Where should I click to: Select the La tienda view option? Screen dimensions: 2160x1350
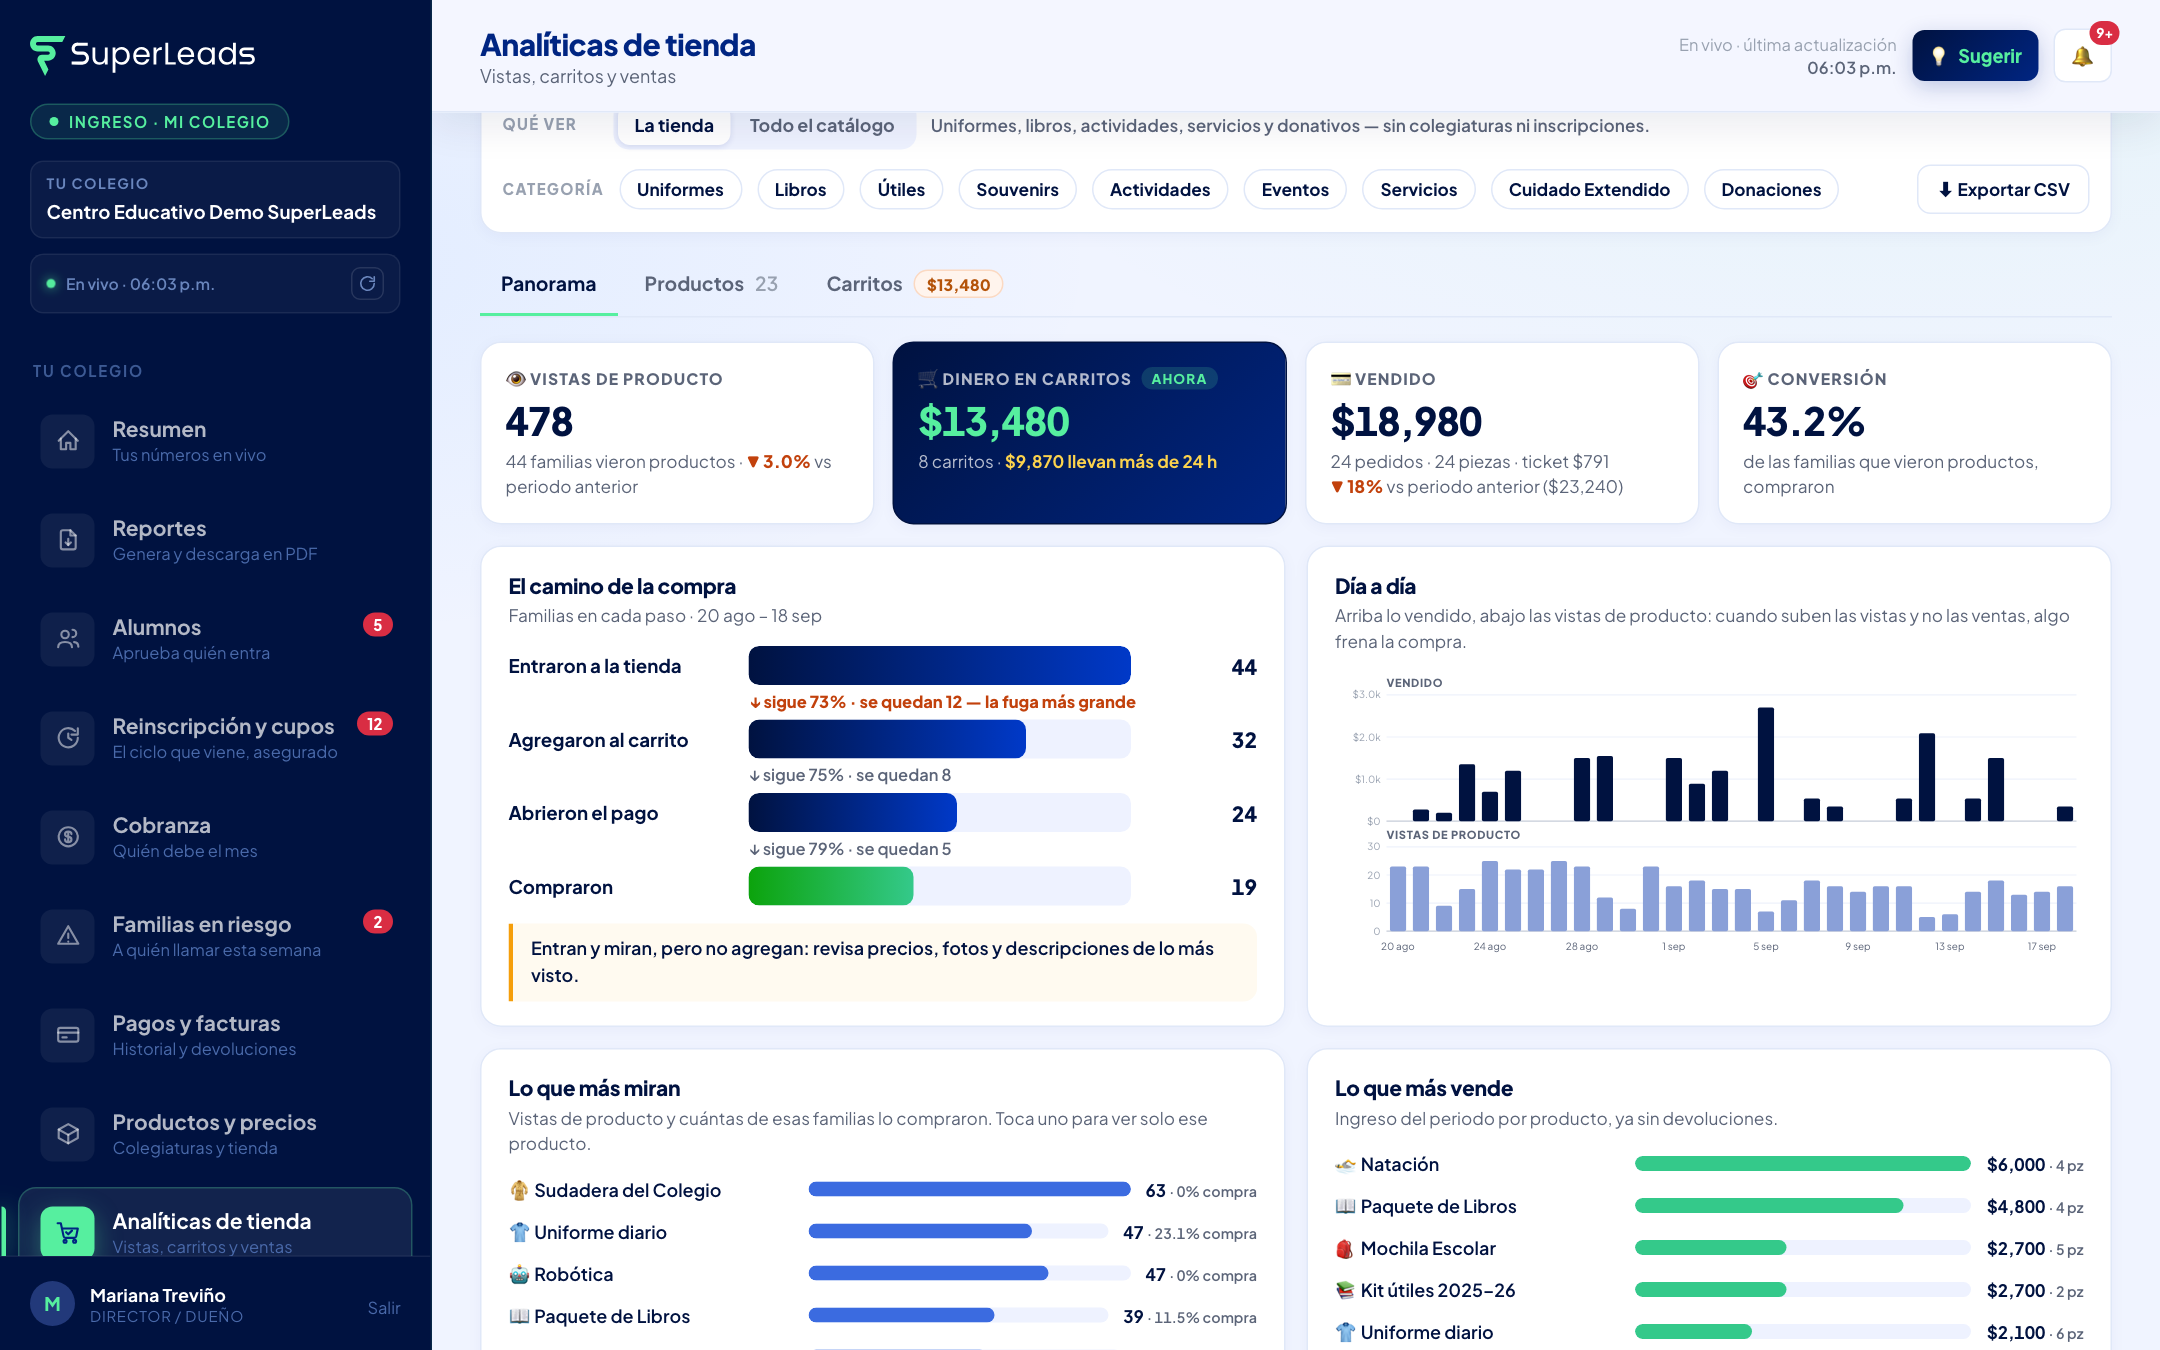674,126
